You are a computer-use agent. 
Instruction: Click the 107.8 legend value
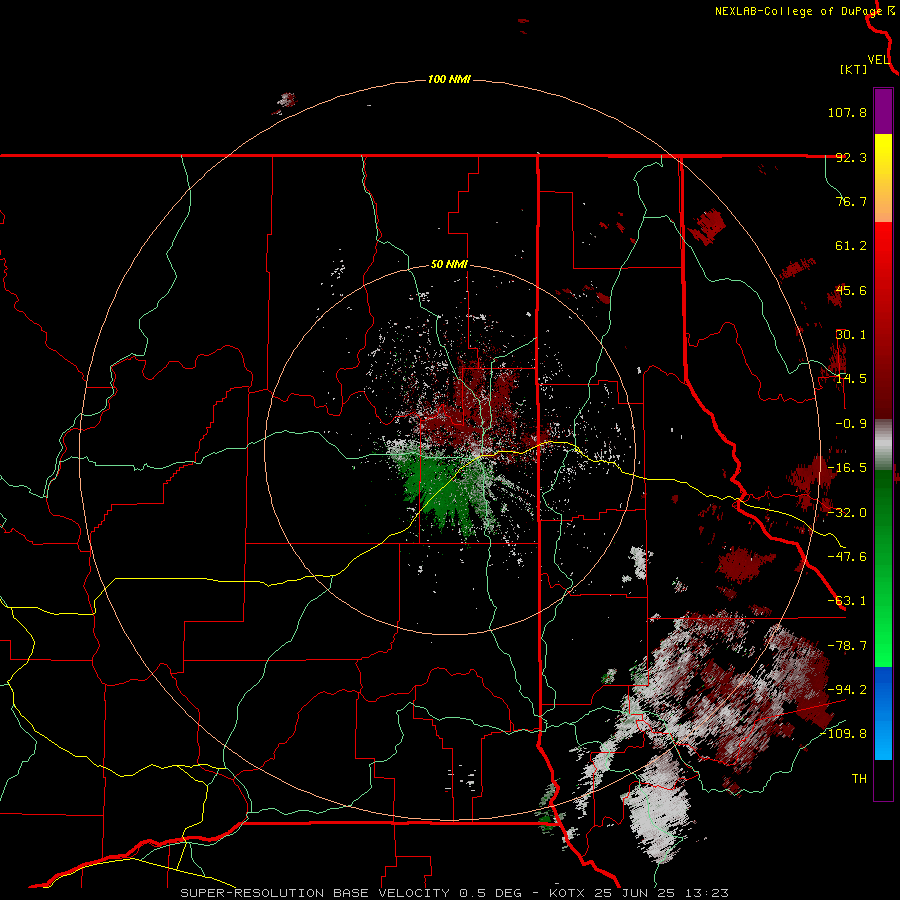[847, 112]
